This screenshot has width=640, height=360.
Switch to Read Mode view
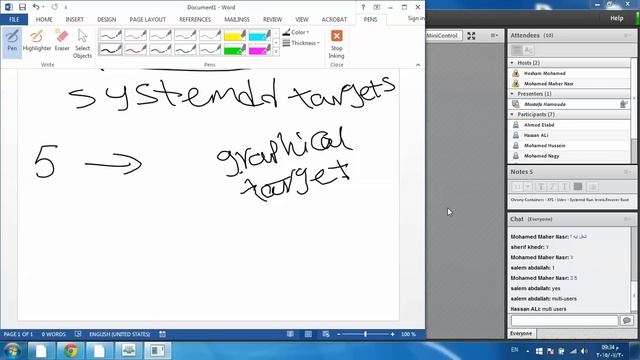(x=290, y=334)
